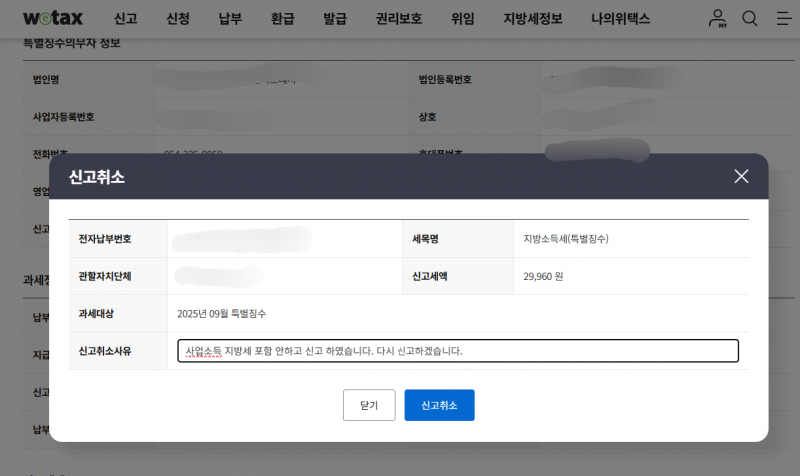Open the hamburger full menu icon
Image resolution: width=800 pixels, height=476 pixels.
coord(784,18)
